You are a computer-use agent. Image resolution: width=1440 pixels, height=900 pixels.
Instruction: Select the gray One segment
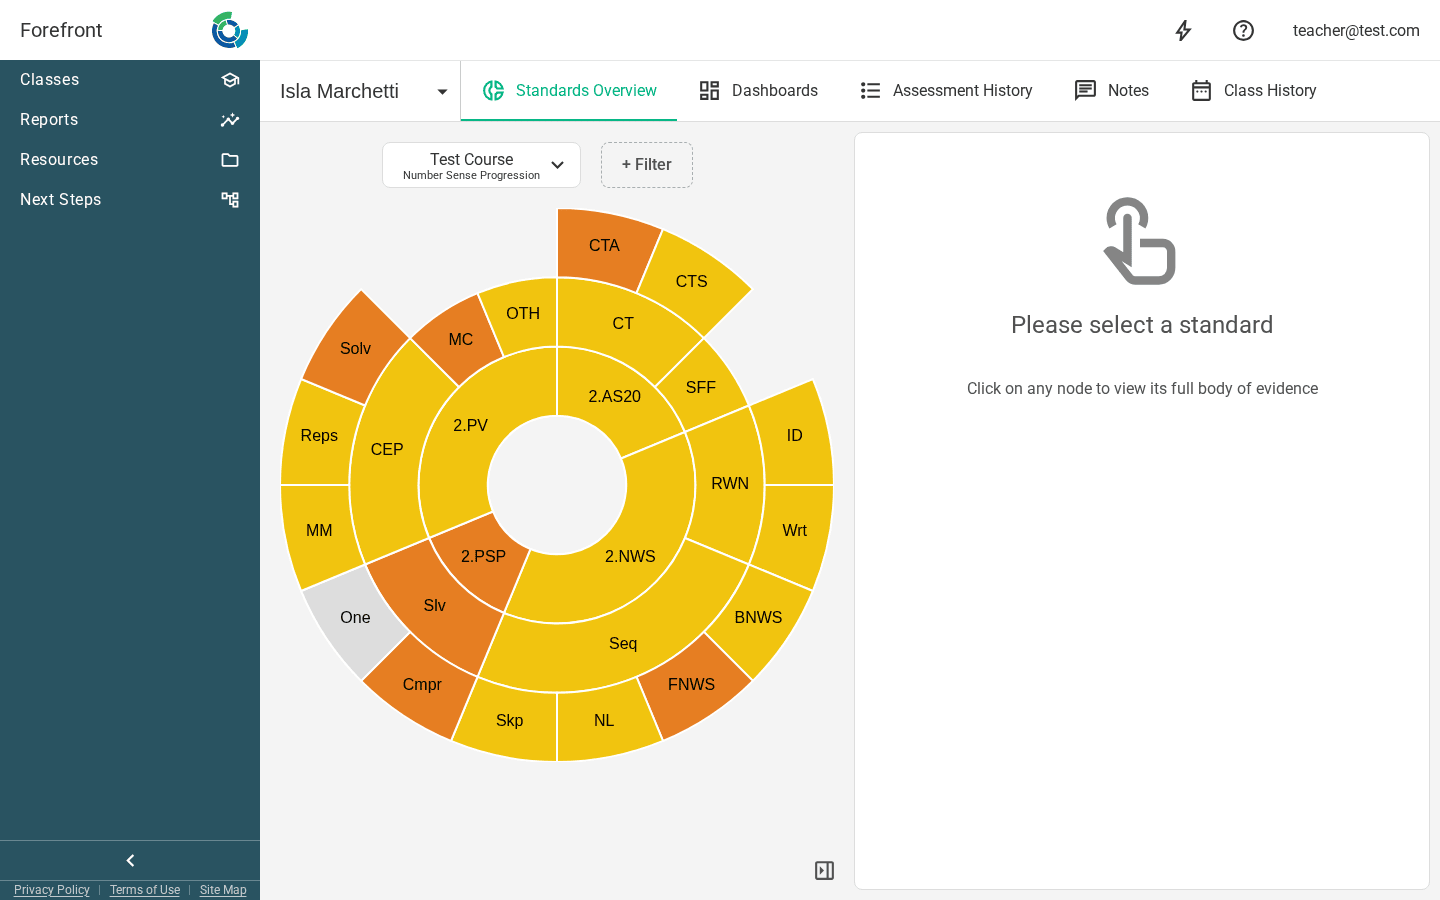355,618
